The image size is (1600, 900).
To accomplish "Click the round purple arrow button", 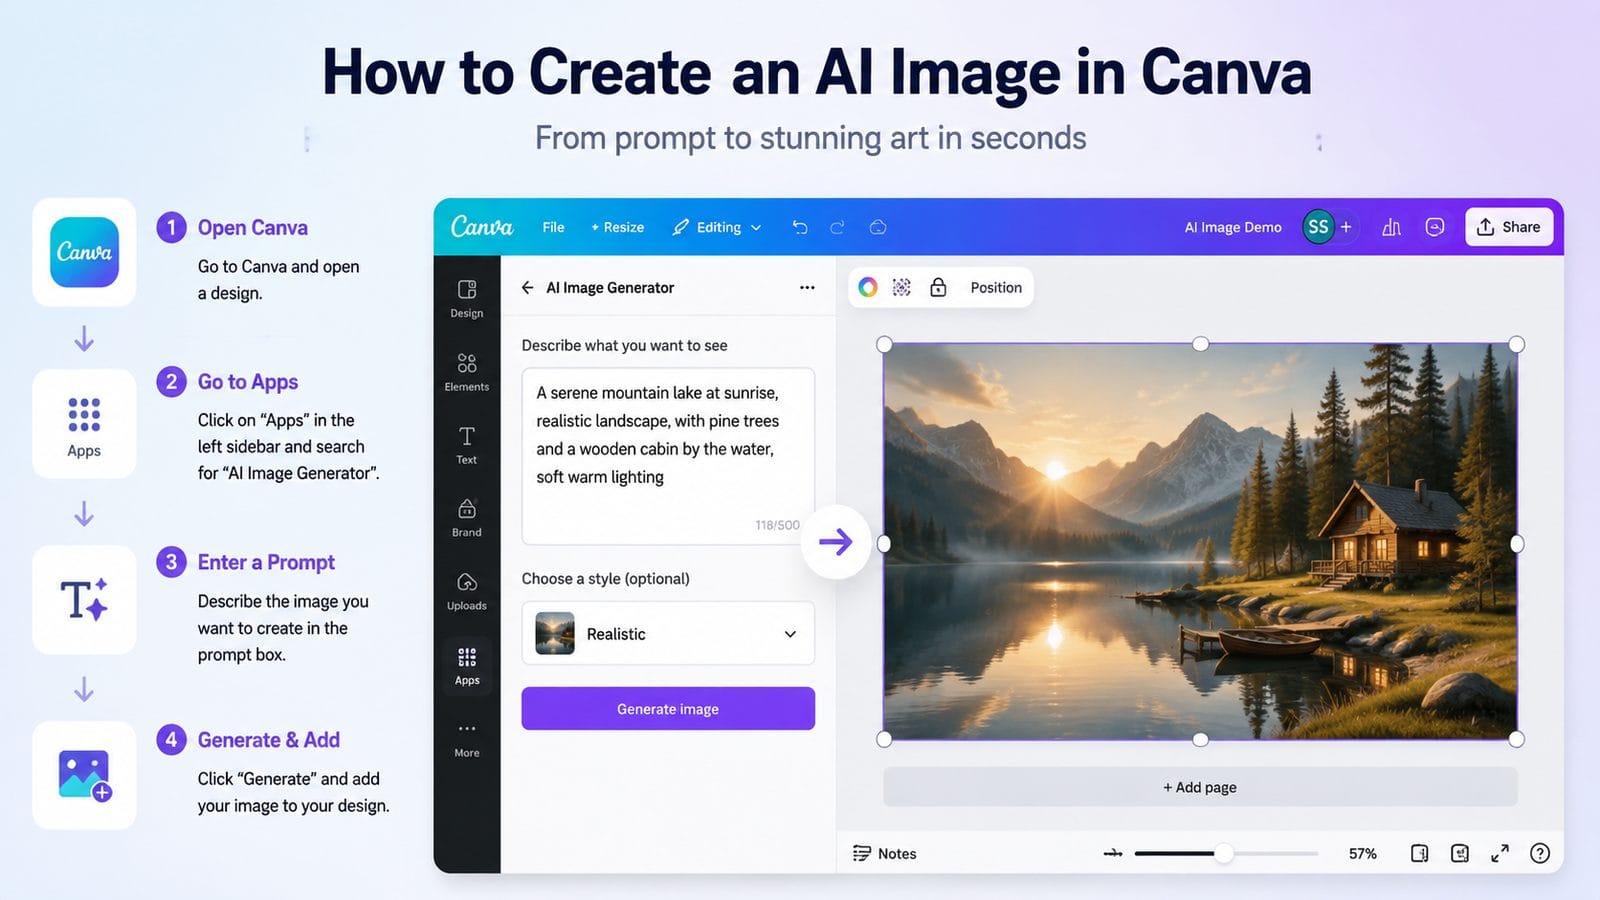I will pyautogui.click(x=836, y=542).
